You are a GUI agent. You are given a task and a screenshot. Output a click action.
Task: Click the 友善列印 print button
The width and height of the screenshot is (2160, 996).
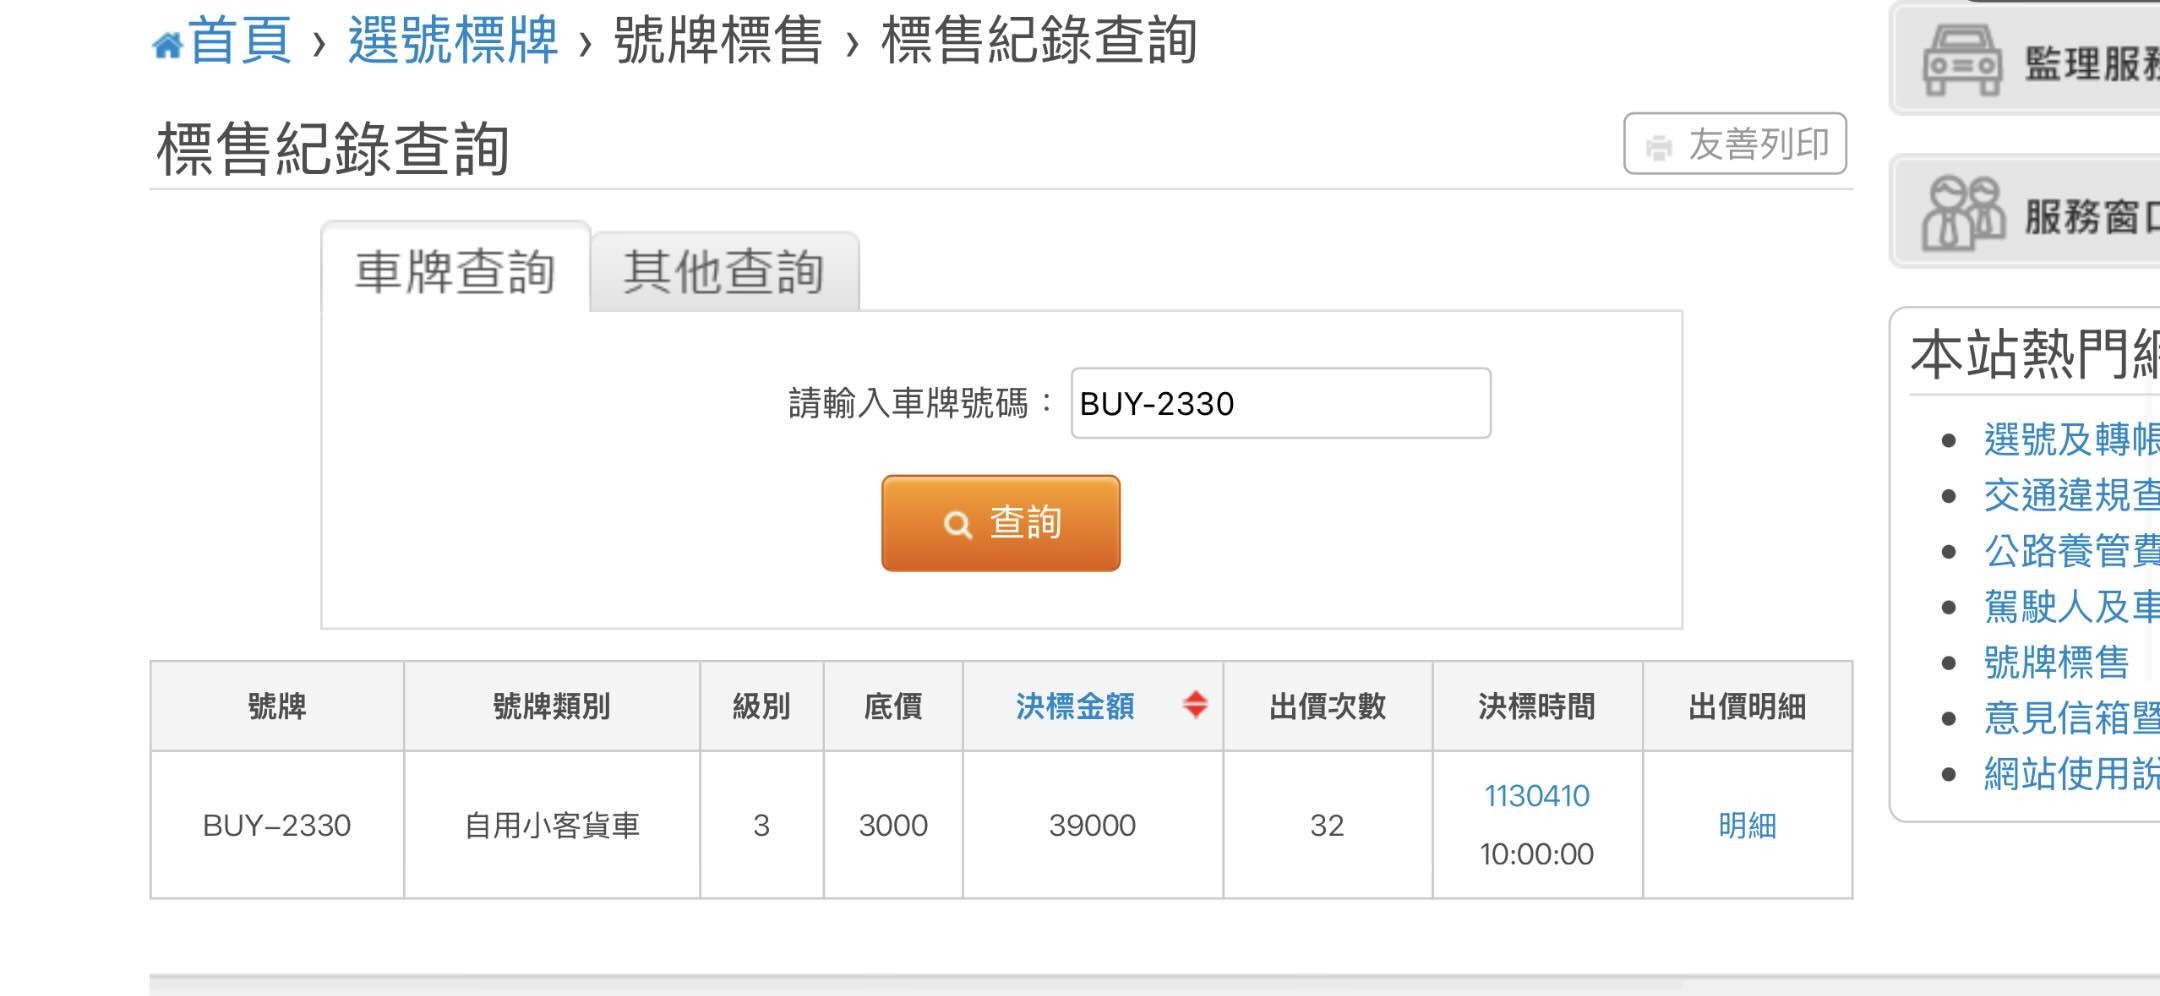(1735, 144)
